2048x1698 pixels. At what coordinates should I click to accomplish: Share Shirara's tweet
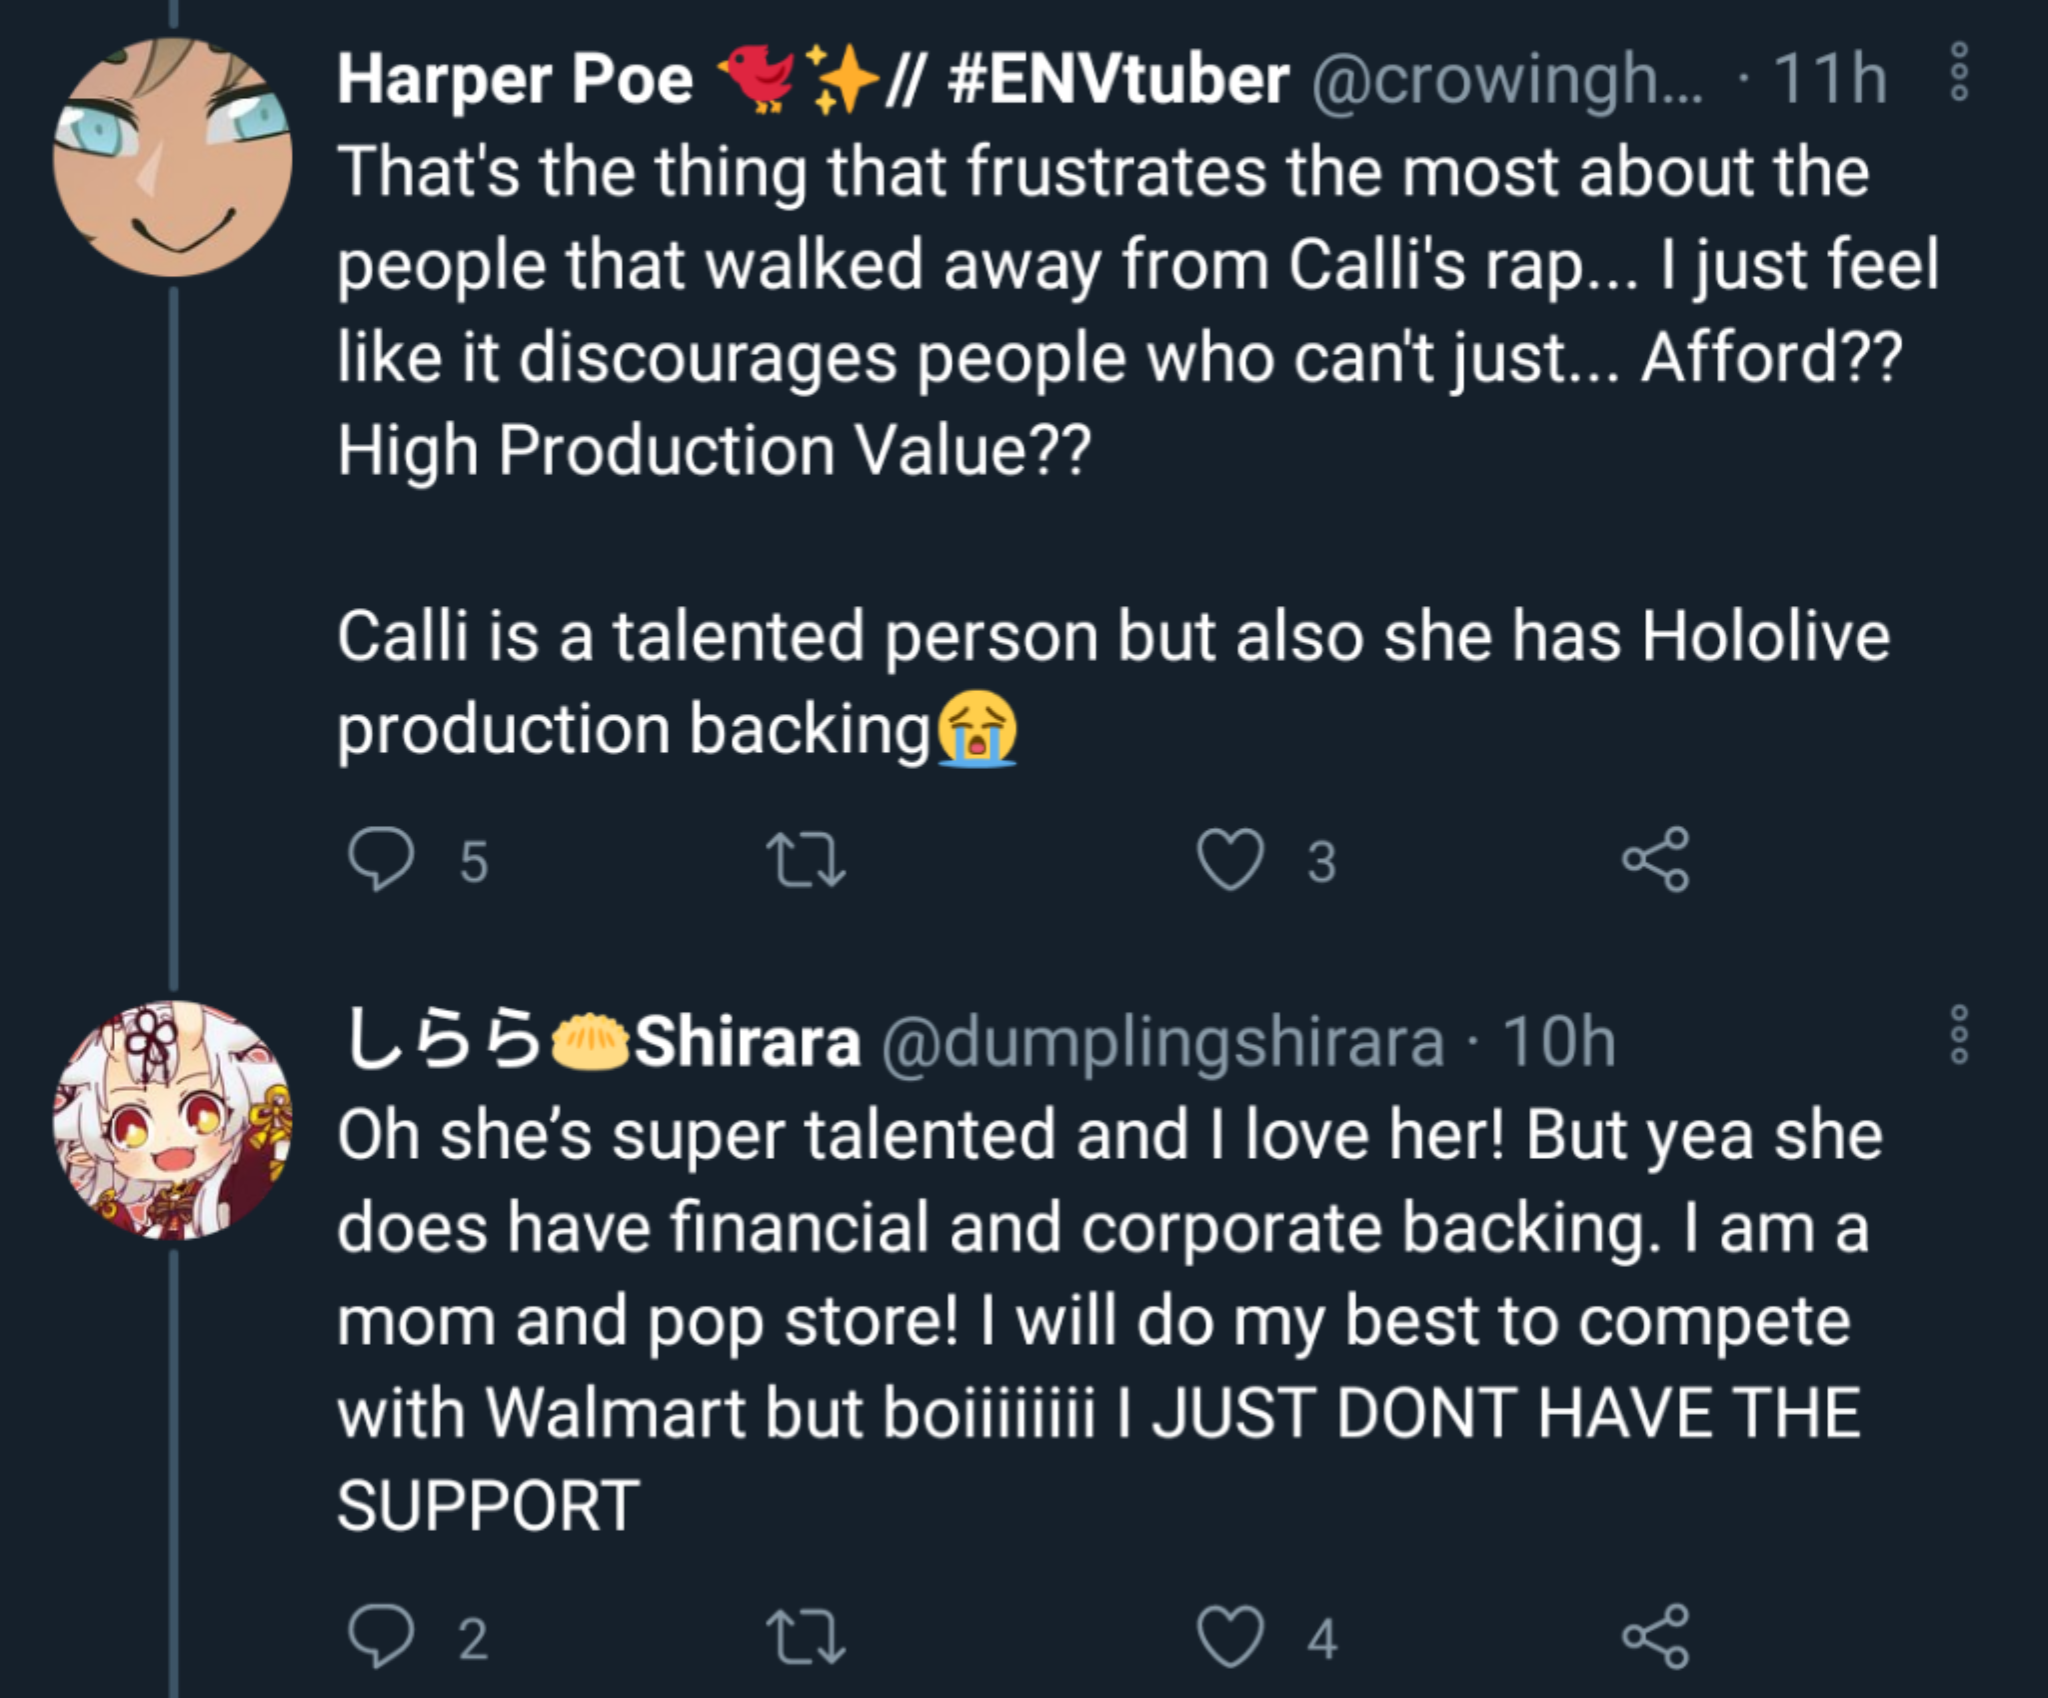point(1656,1636)
